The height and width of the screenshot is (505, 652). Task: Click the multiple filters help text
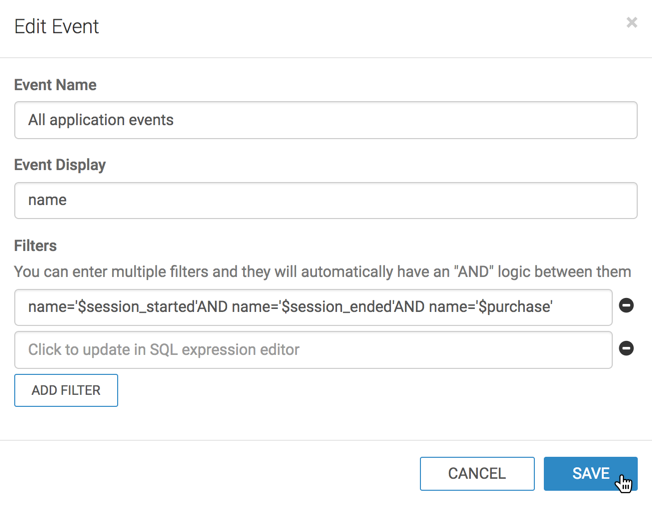tap(322, 271)
